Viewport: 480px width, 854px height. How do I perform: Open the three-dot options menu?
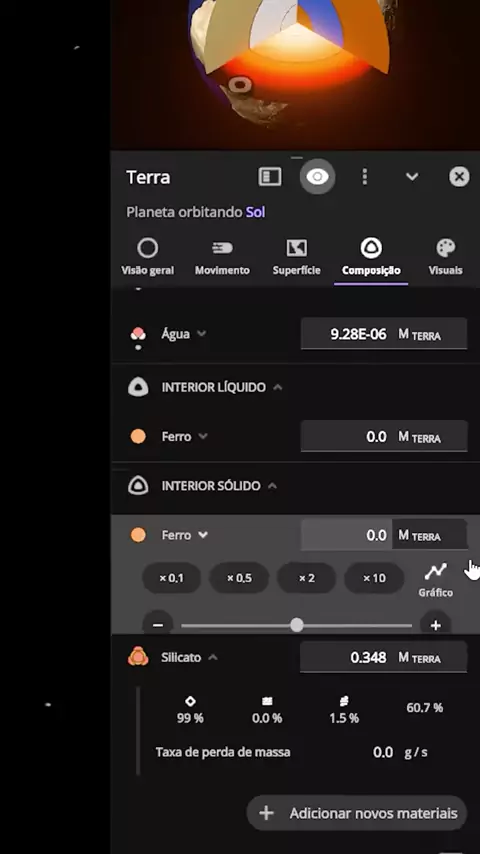(364, 176)
